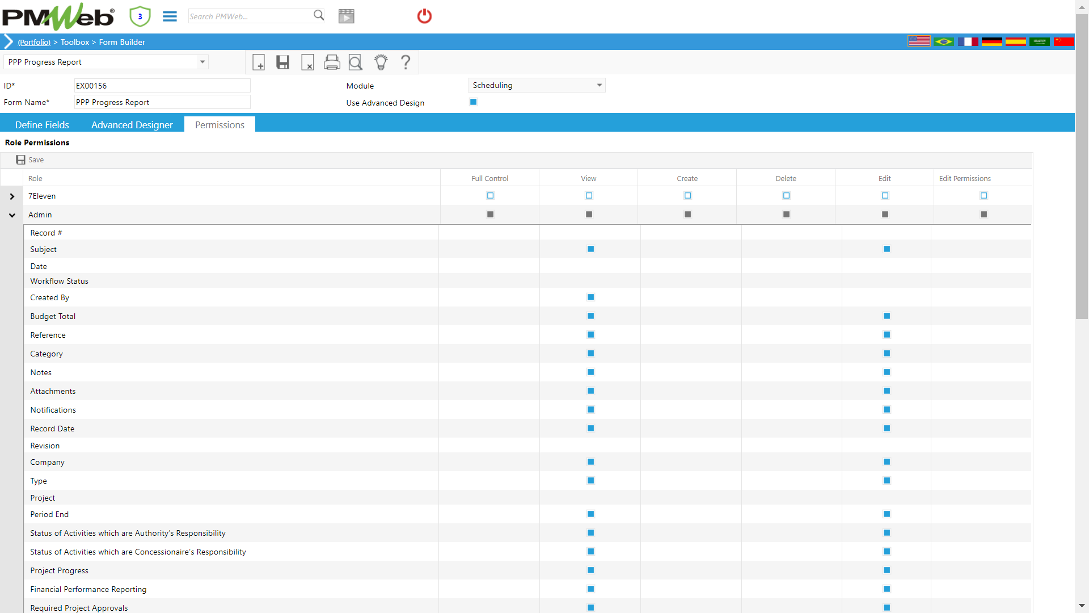Click the save disk toolbar icon
Screen dimensions: 1089x614
pyautogui.click(x=283, y=63)
